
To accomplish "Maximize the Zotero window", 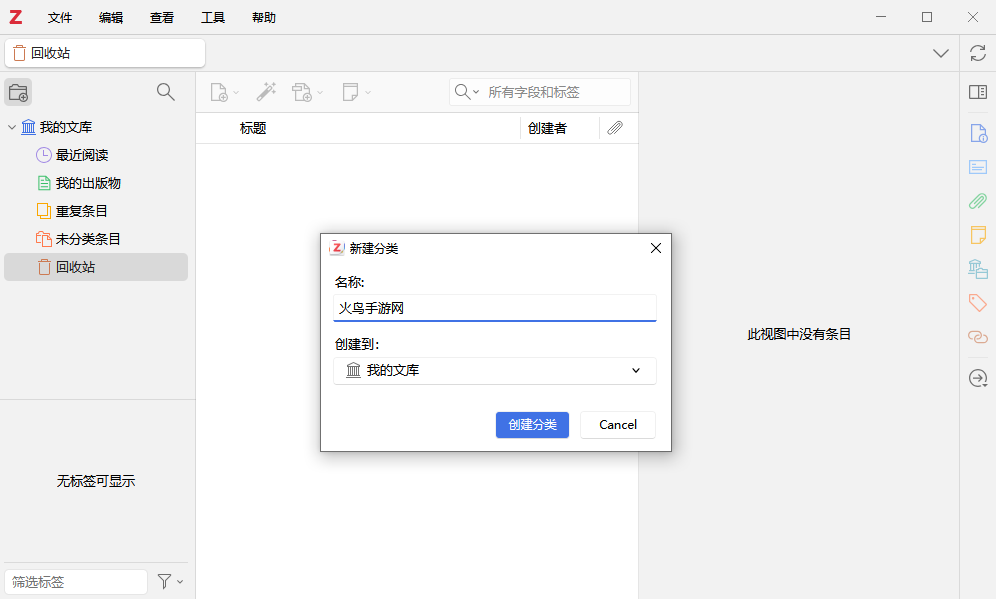I will (x=927, y=17).
